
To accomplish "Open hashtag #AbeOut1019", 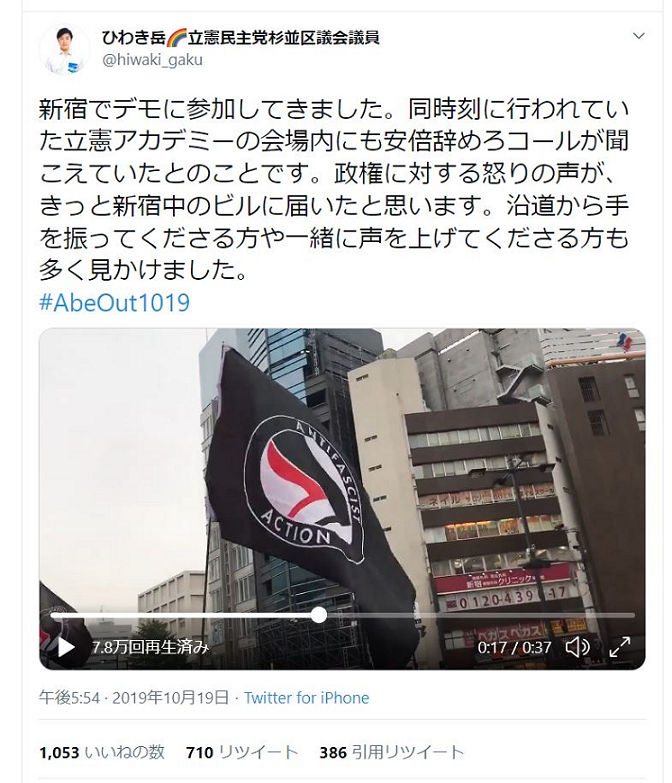I will 114,303.
